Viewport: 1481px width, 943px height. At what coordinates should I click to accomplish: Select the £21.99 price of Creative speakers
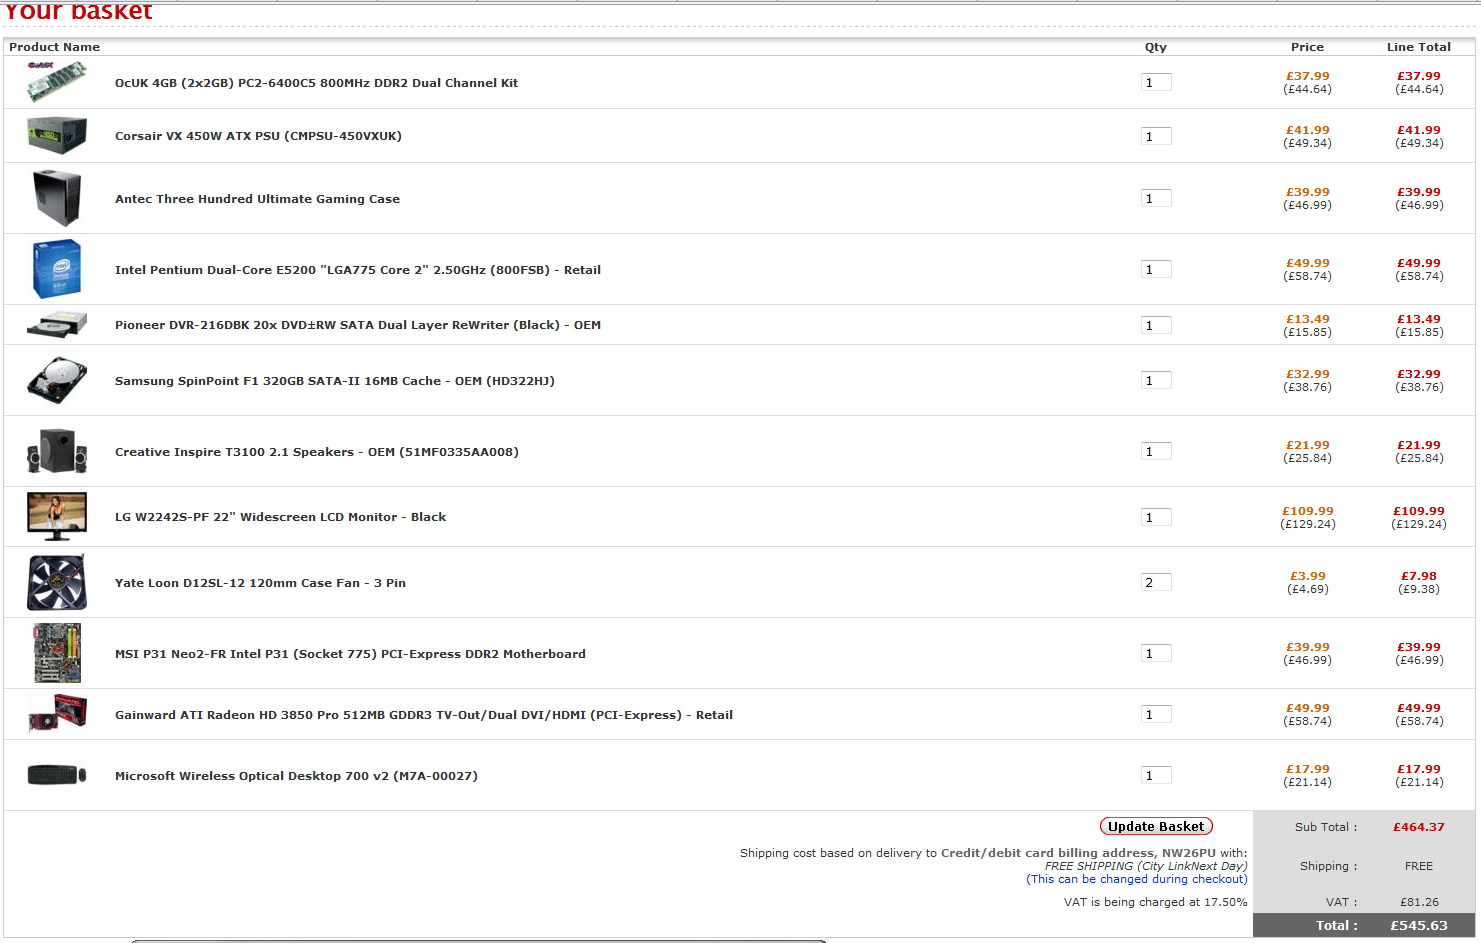[x=1308, y=445]
